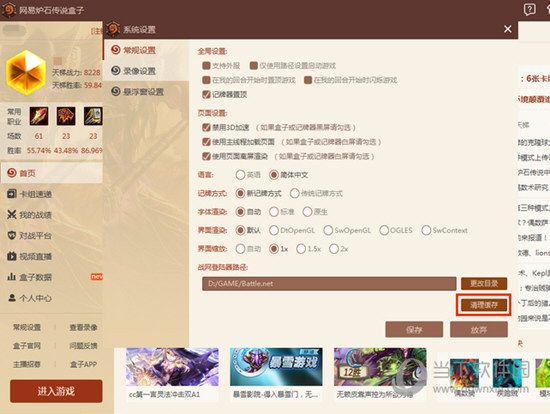Click the 视频直播 camera icon
The width and height of the screenshot is (550, 414).
[x=12, y=256]
